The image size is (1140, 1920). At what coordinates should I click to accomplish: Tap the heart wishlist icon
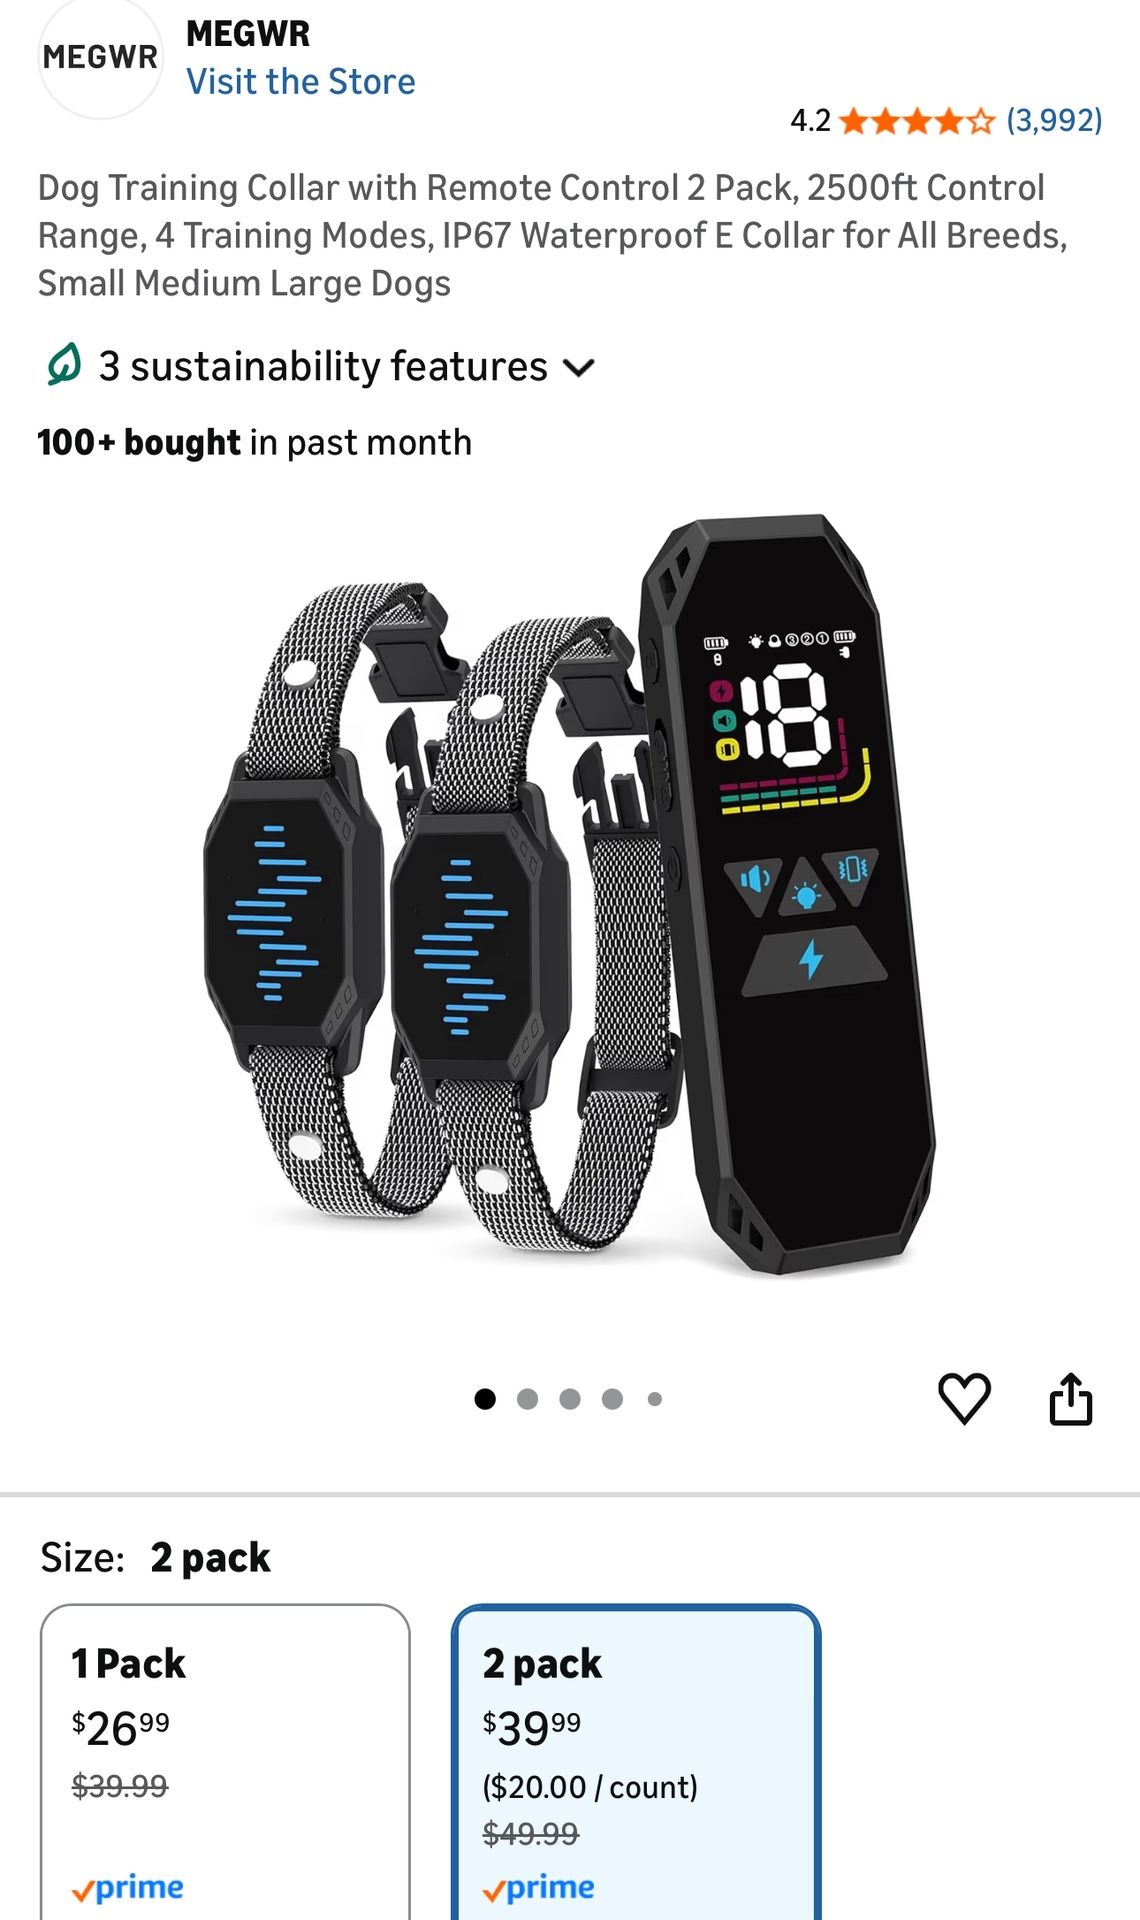pyautogui.click(x=964, y=1398)
